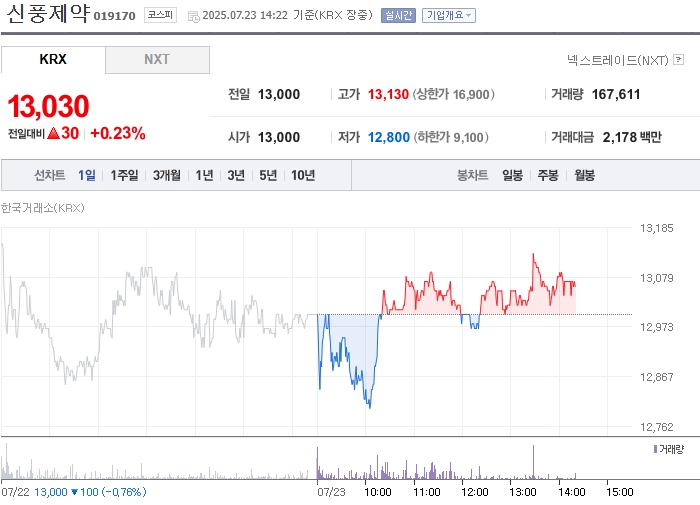
Task: Open the 월봉 monthly candle chart
Action: (584, 175)
